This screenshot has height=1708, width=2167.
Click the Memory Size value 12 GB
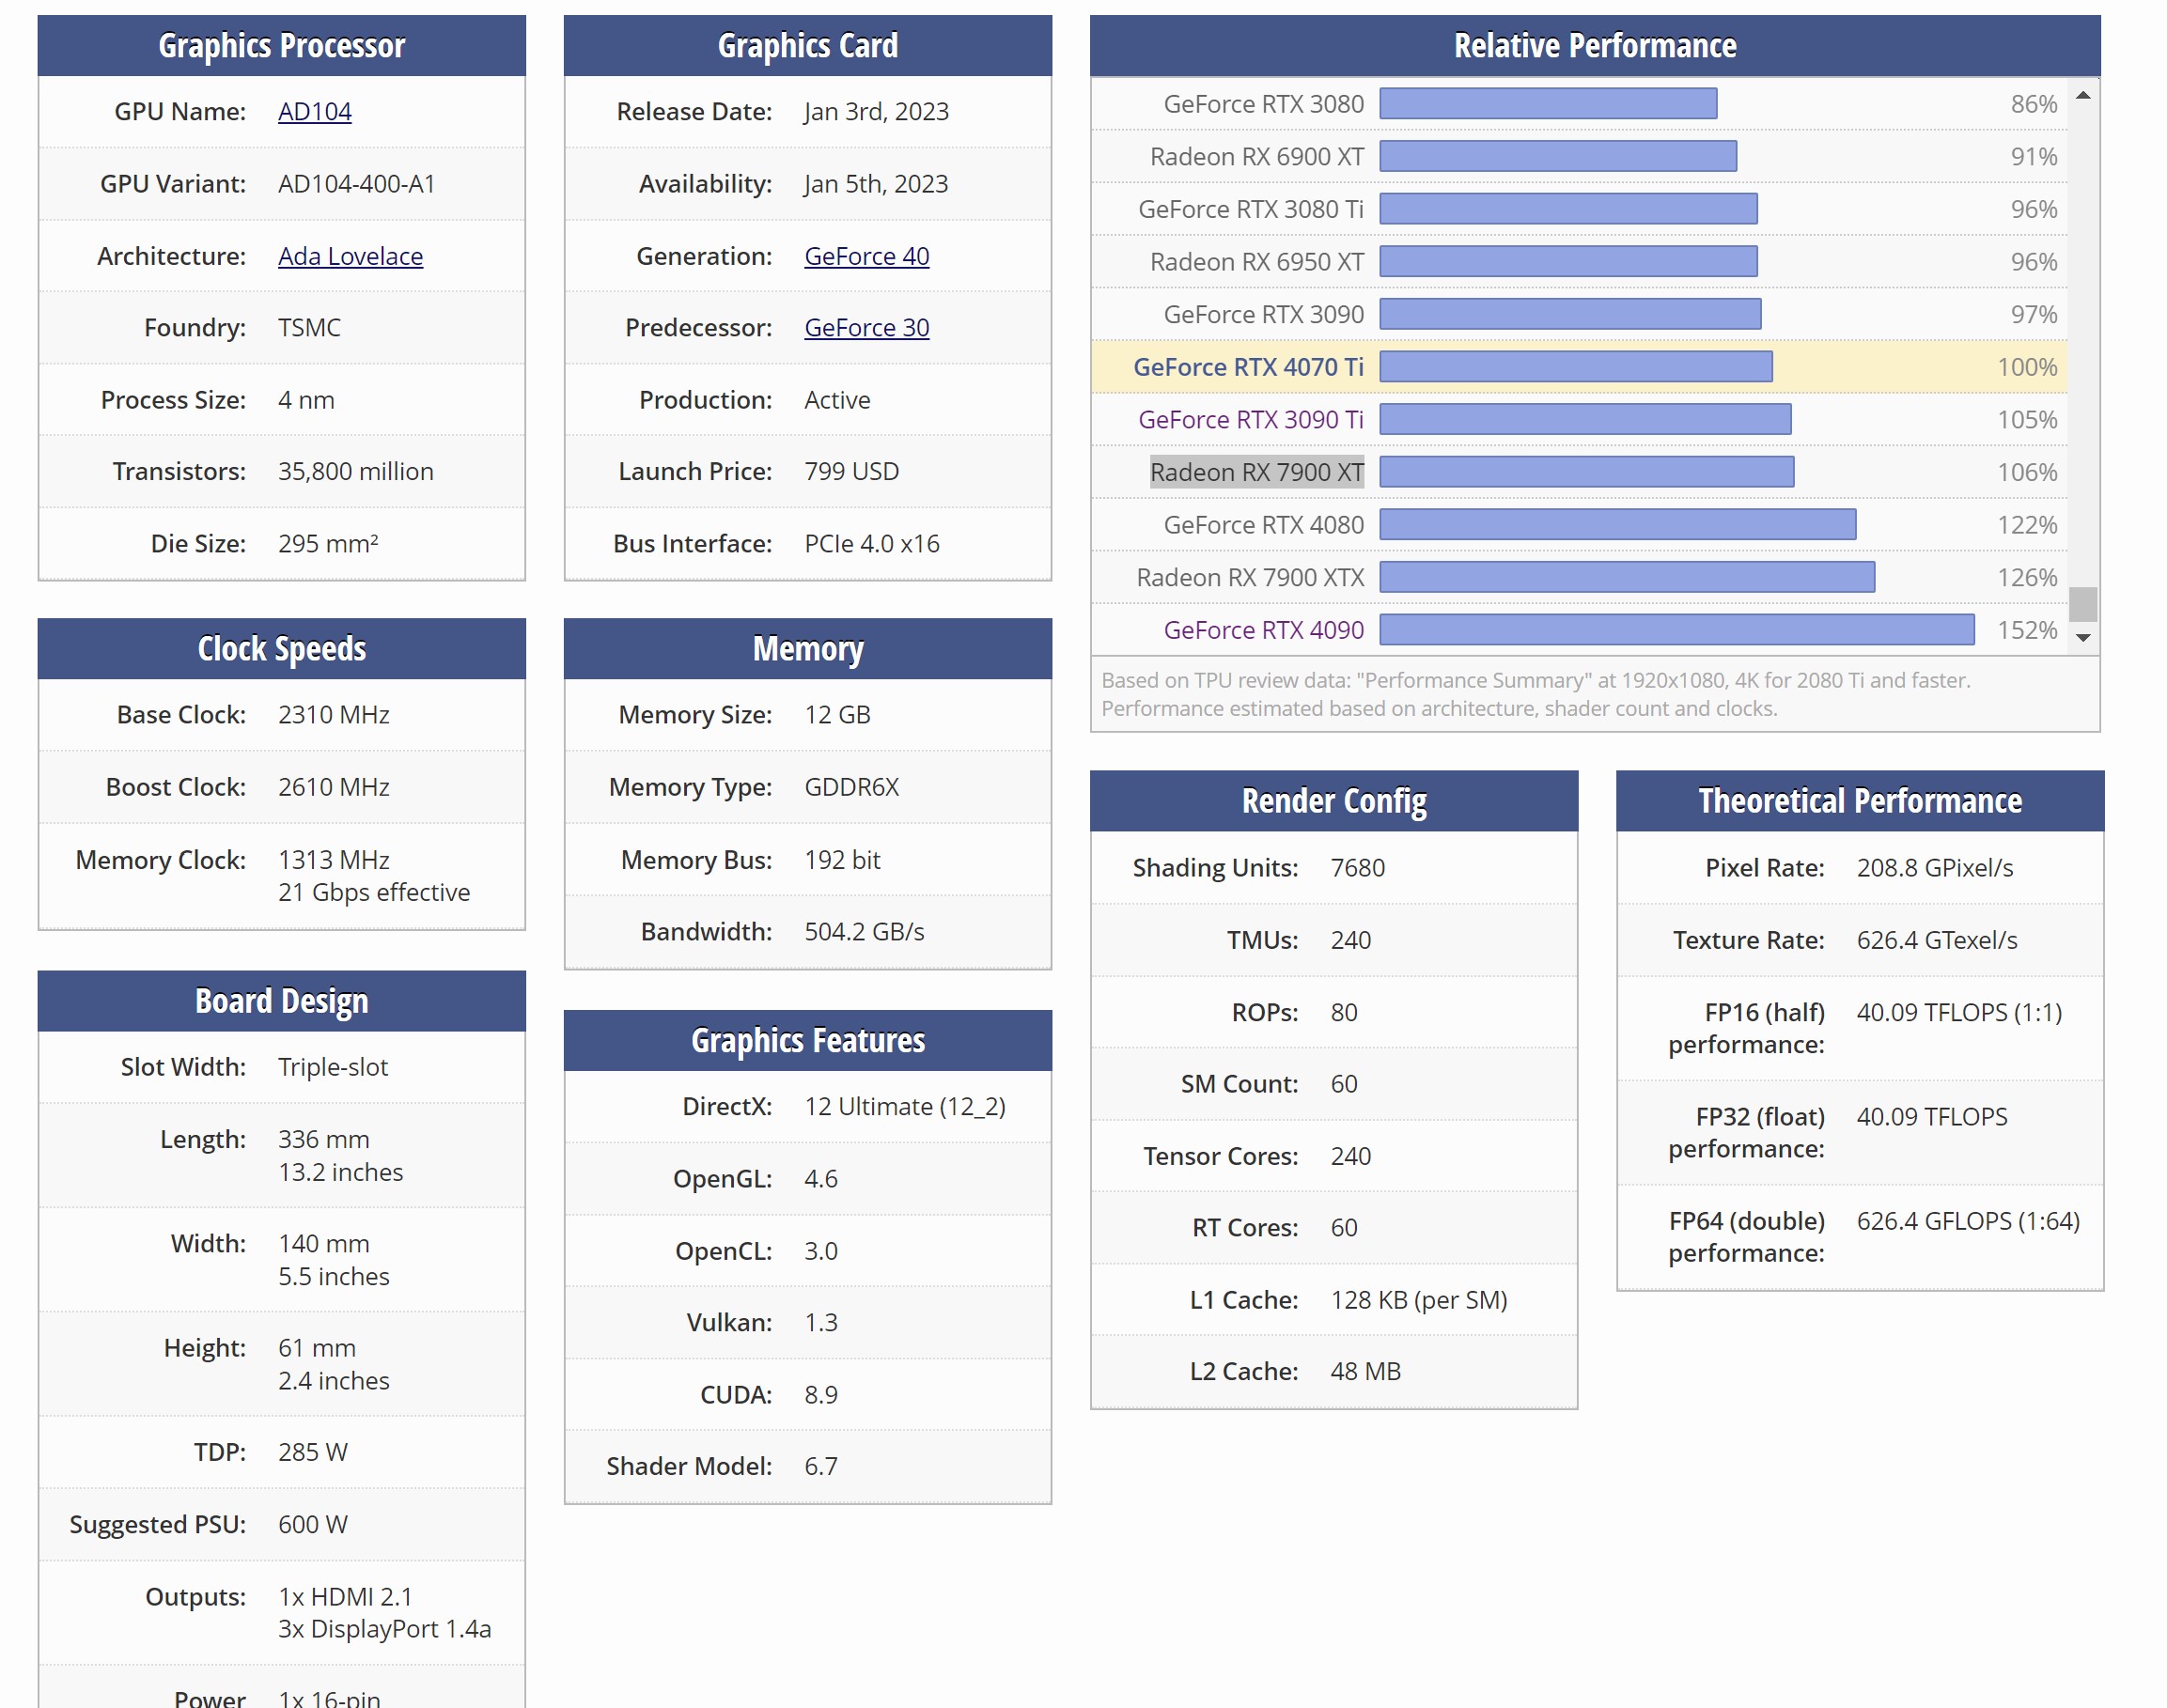837,715
